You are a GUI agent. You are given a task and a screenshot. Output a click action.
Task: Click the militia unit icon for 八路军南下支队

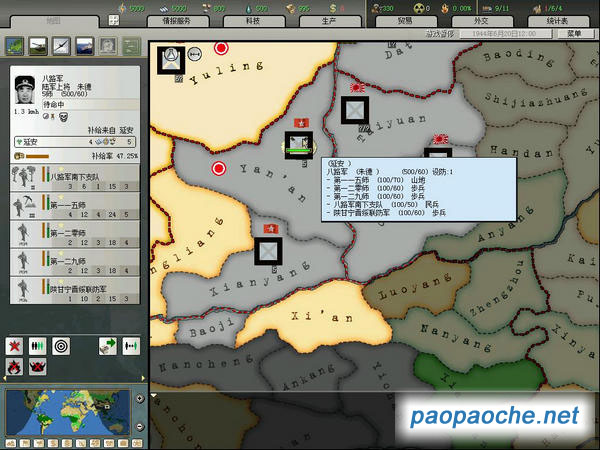point(24,176)
